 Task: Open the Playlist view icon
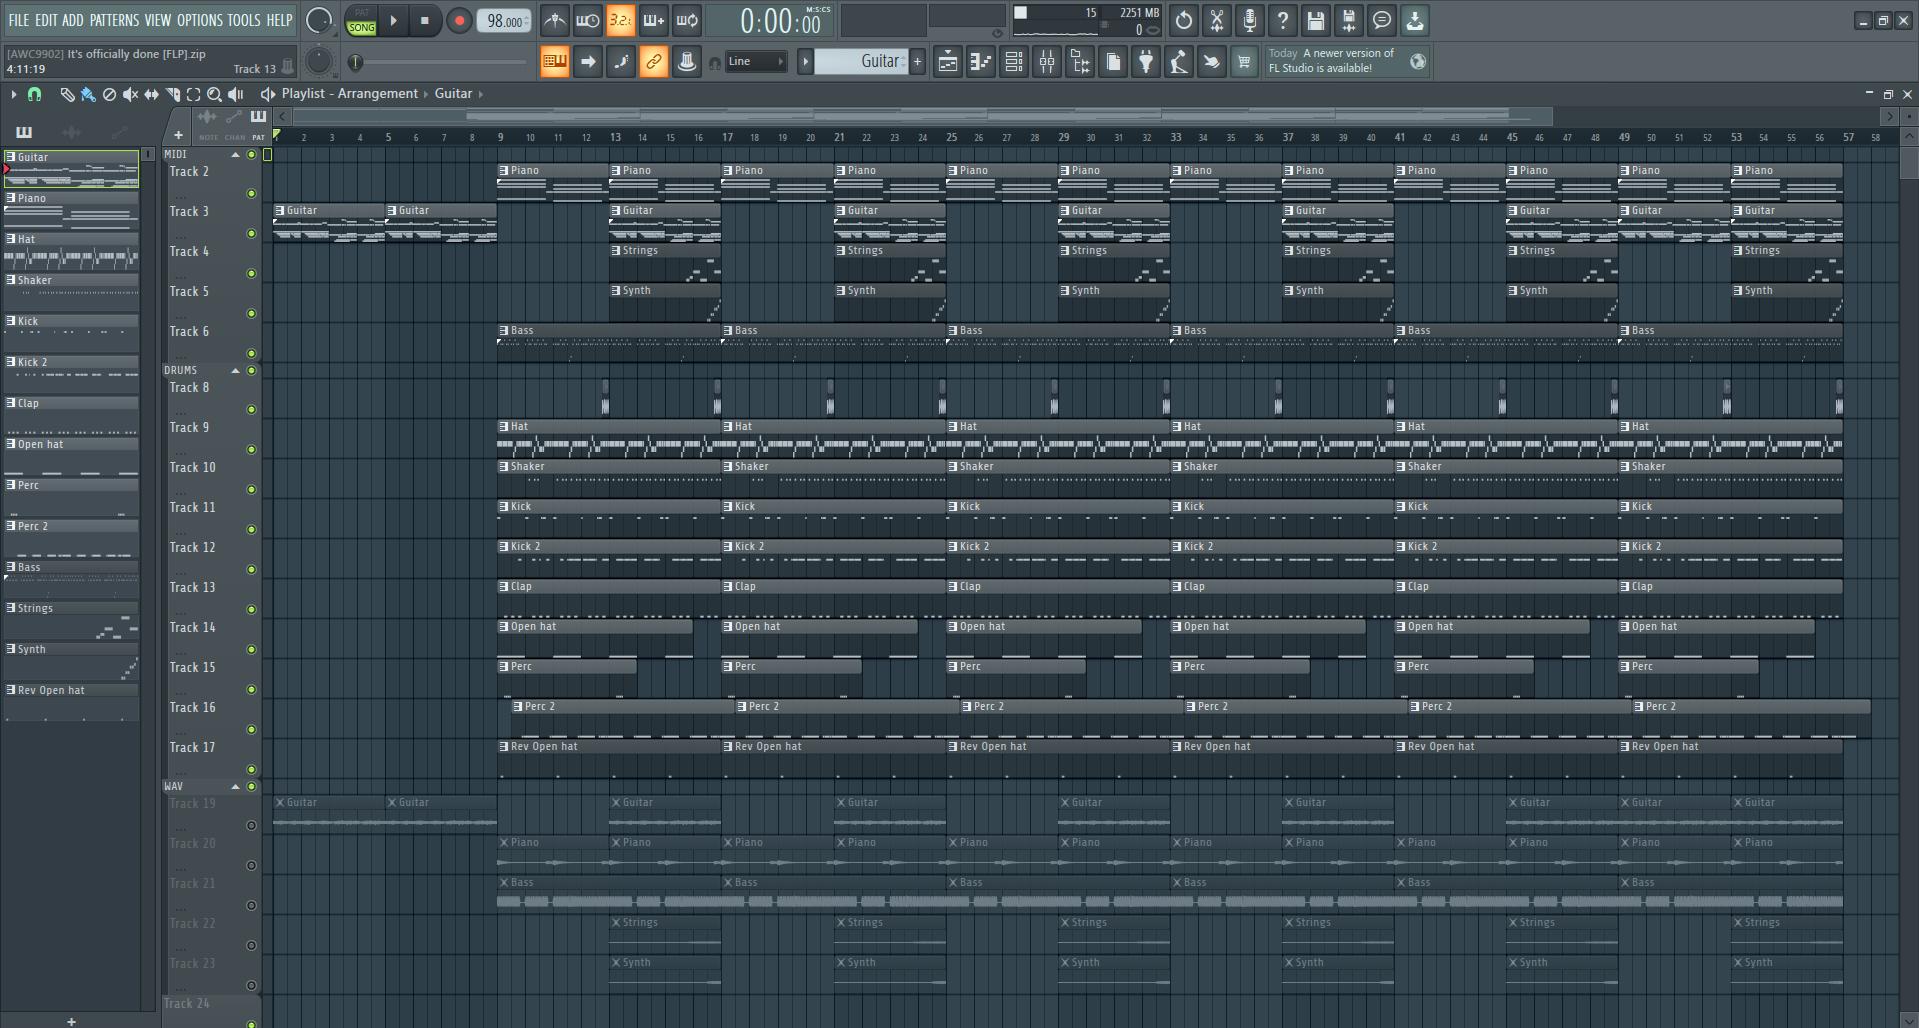point(948,62)
